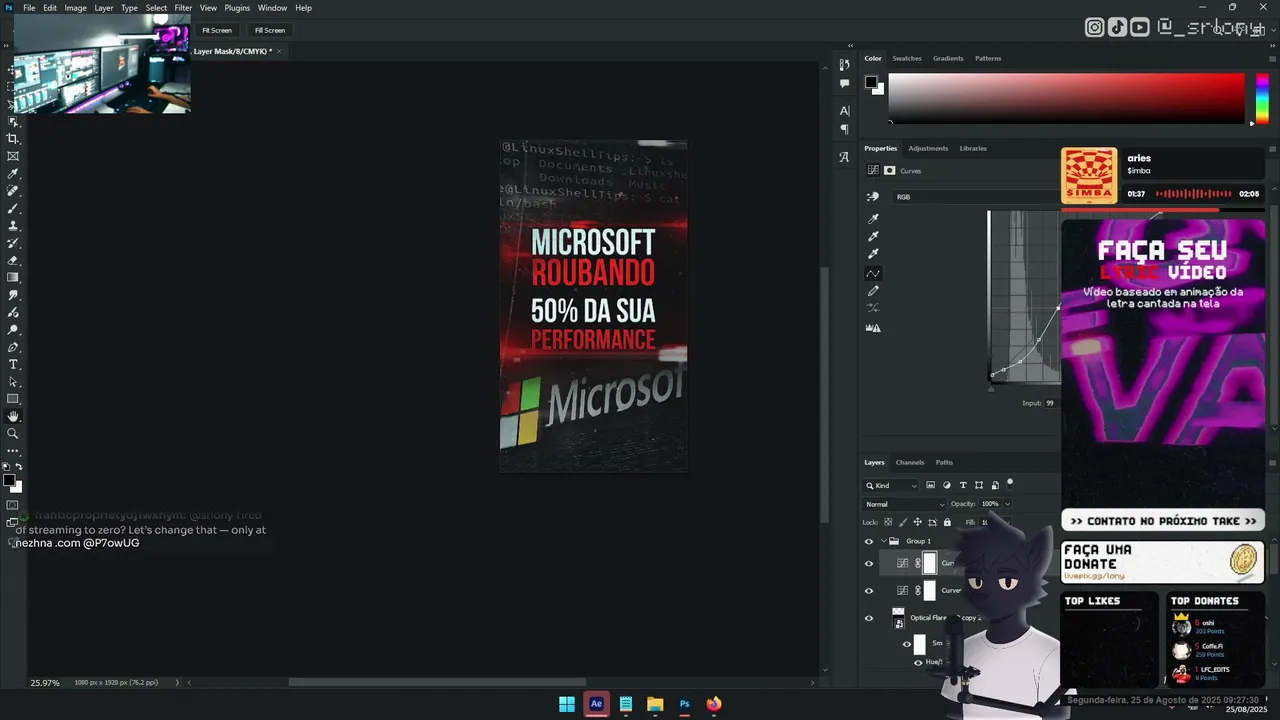Switch to the Swatches tab
1280x720 pixels.
click(x=907, y=58)
